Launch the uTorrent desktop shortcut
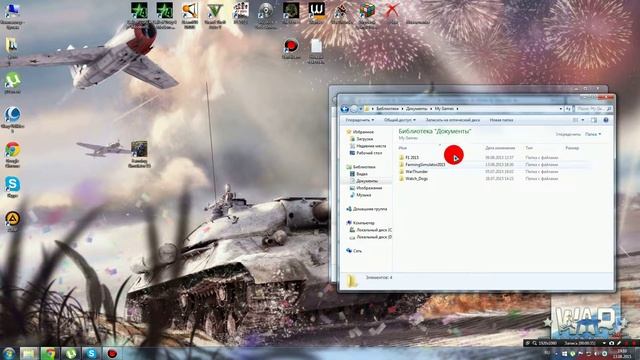Viewport: 640px width, 360px height. click(13, 83)
